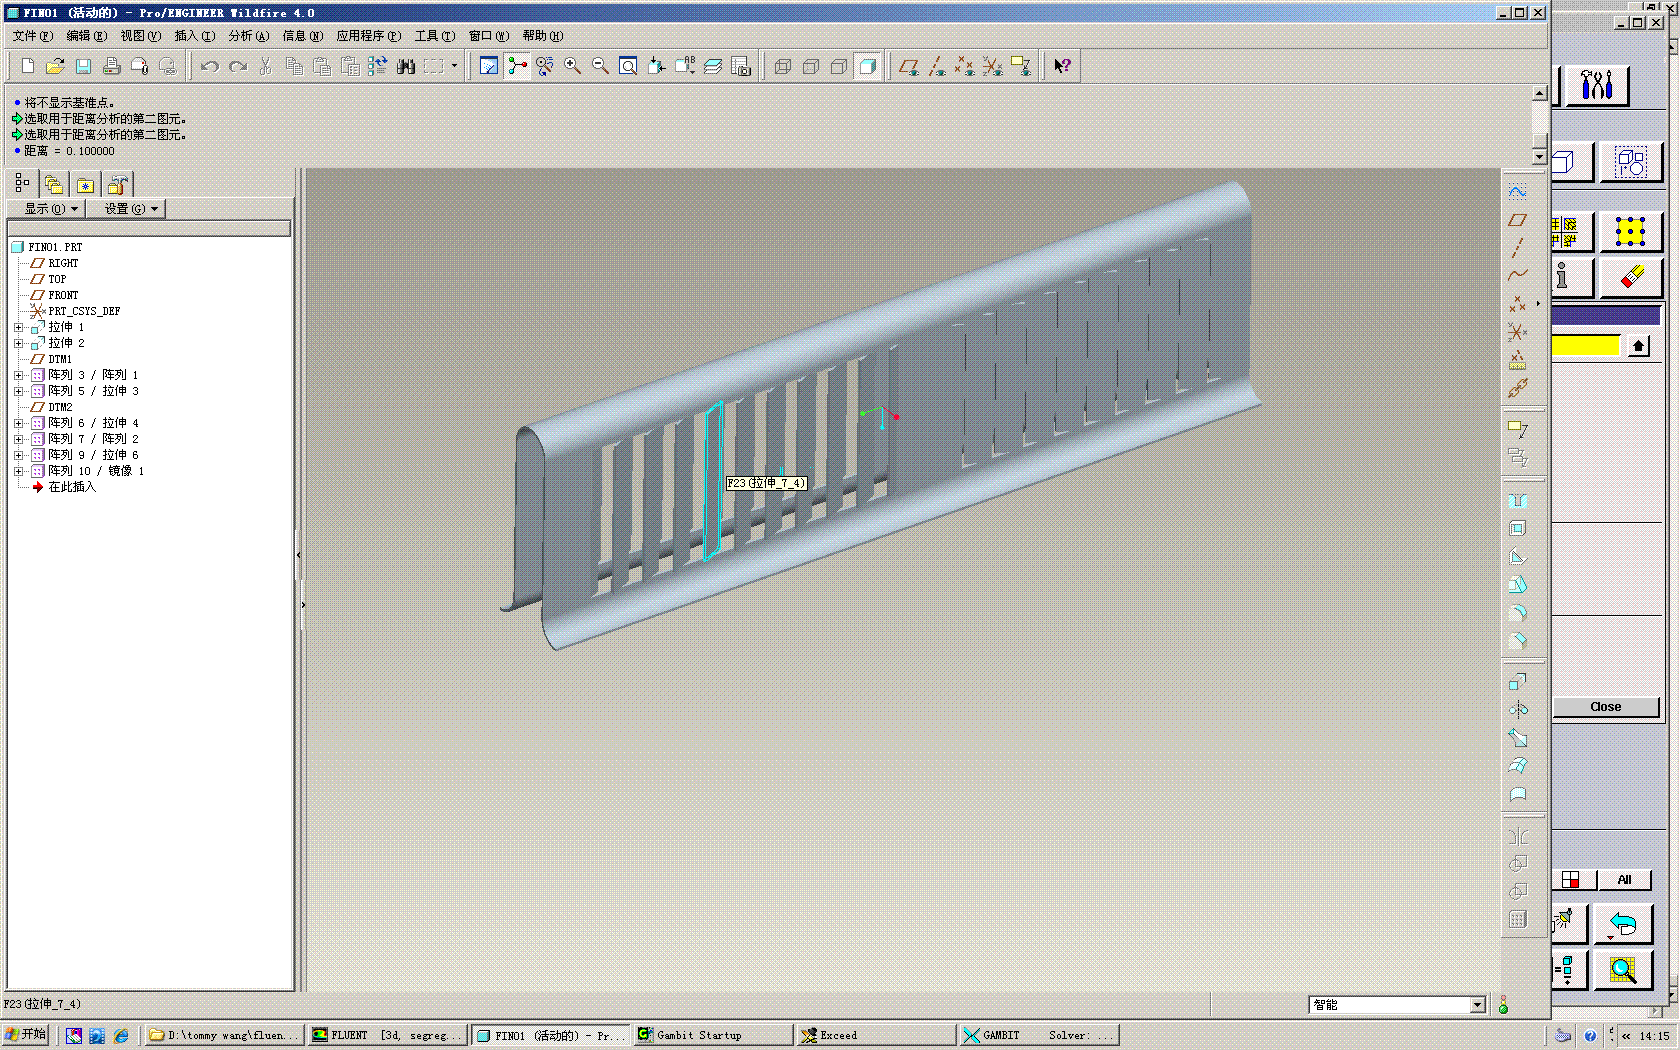The width and height of the screenshot is (1680, 1050).
Task: Click the Mirror tool icon in right toolbar
Action: click(x=1518, y=710)
